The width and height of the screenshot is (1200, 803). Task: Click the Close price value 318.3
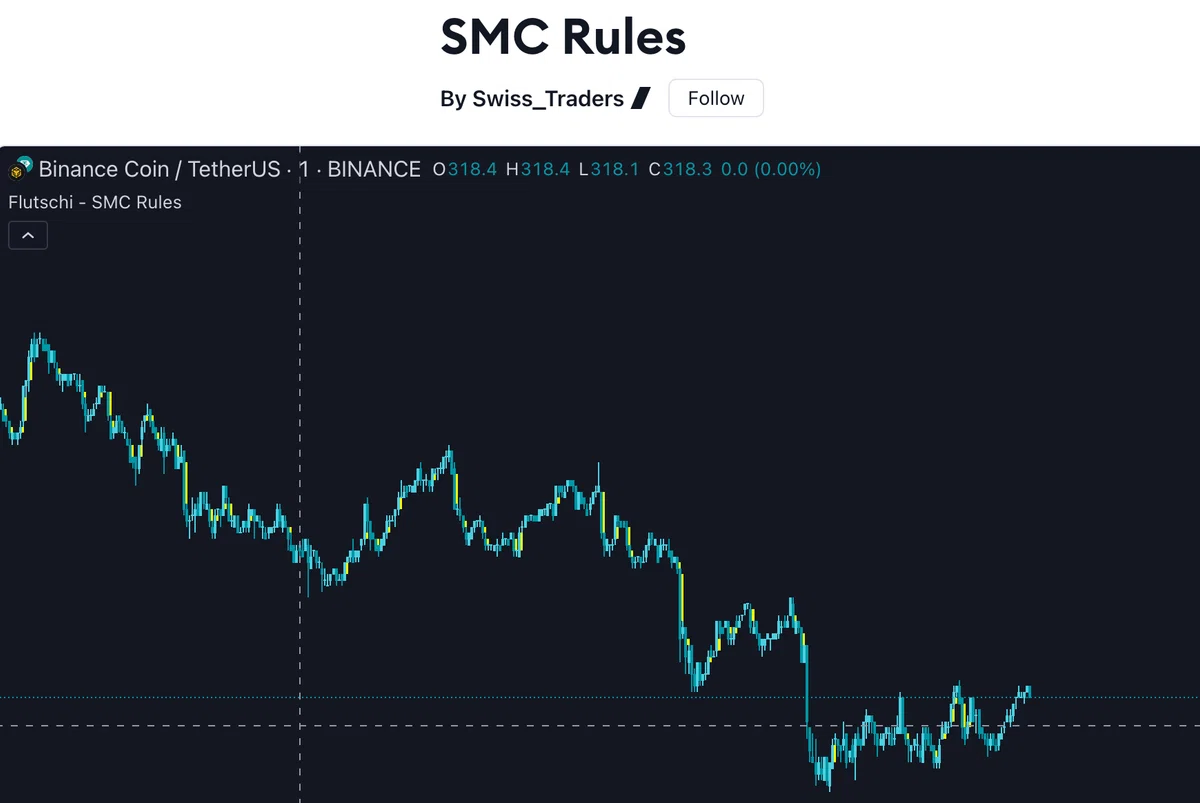click(x=688, y=169)
